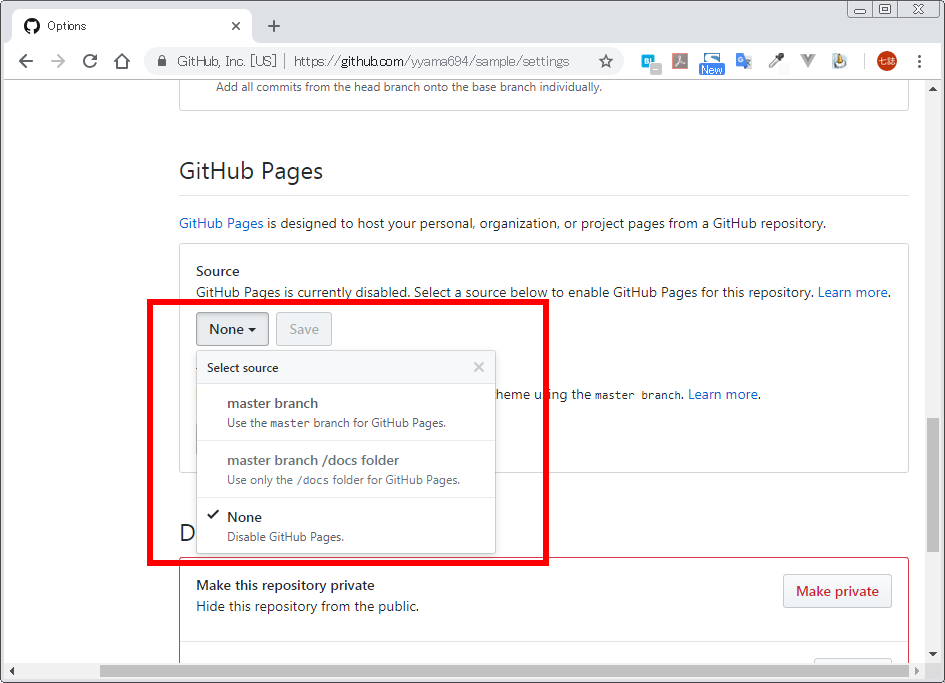Reload the page with refresh icon
The width and height of the screenshot is (945, 683).
tap(90, 61)
